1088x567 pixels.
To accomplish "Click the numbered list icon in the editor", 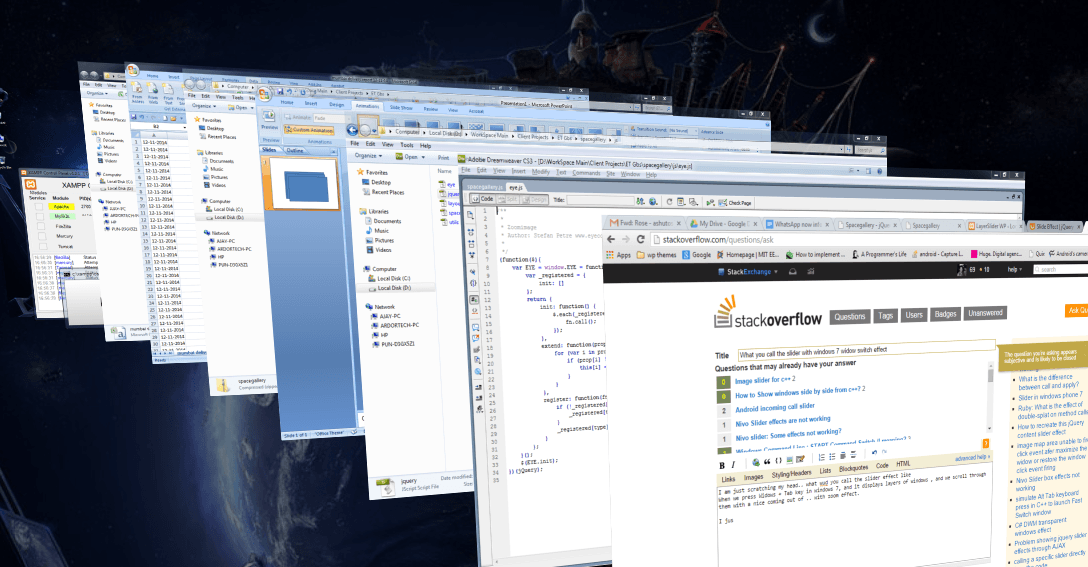I will pyautogui.click(x=821, y=457).
